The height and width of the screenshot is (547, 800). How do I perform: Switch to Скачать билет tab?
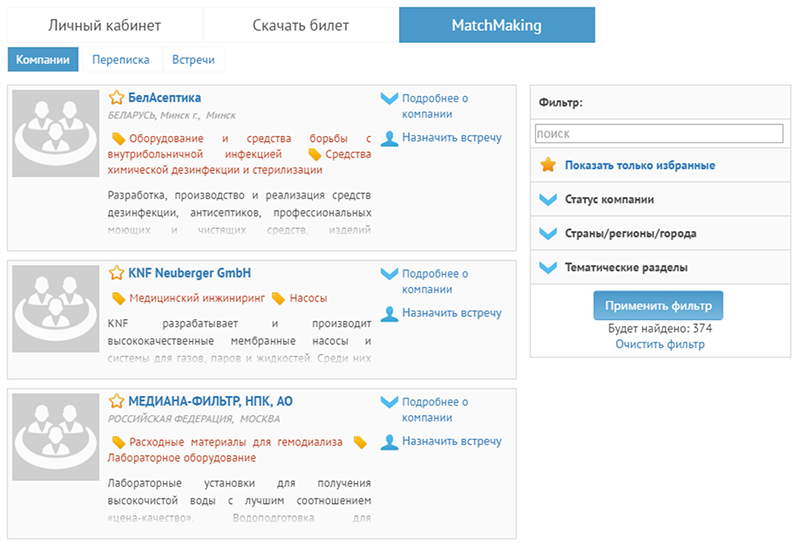tap(300, 25)
